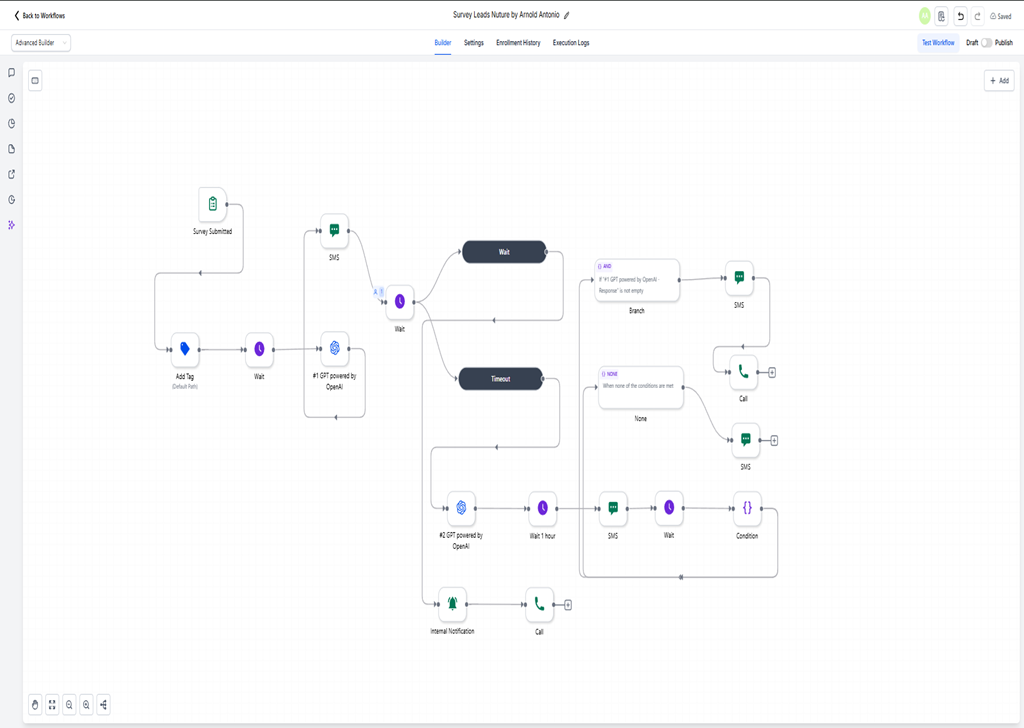Open the Survey Submitted trigger node

[x=212, y=204]
